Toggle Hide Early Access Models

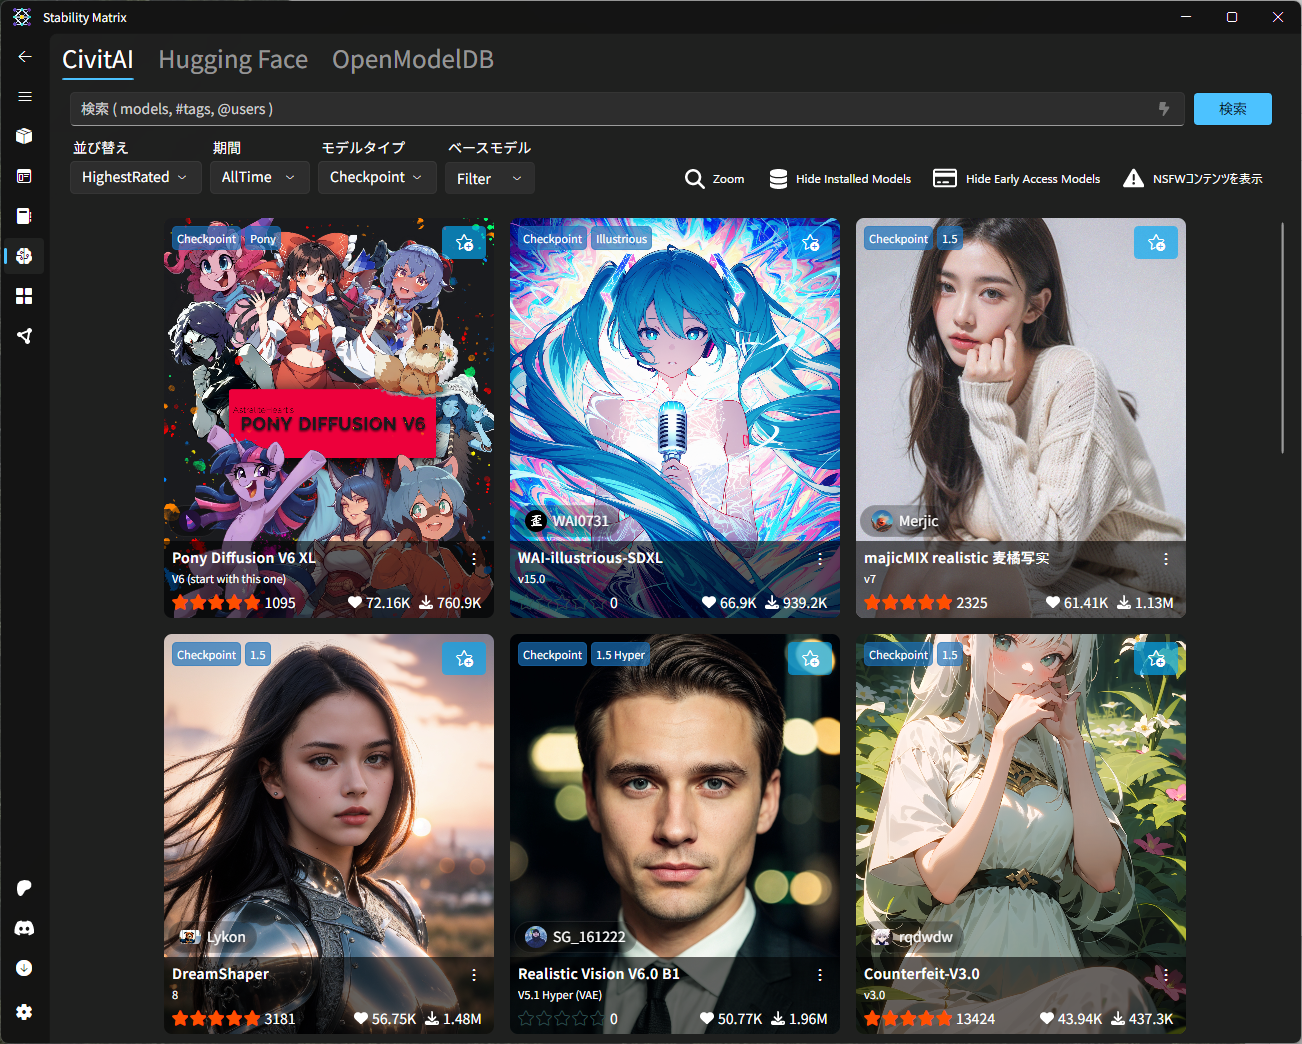[1016, 179]
